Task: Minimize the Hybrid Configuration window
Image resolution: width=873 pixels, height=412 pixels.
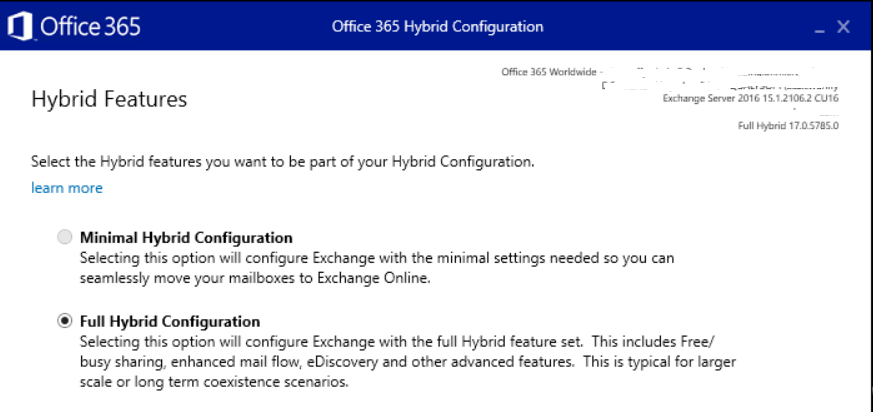Action: click(820, 29)
